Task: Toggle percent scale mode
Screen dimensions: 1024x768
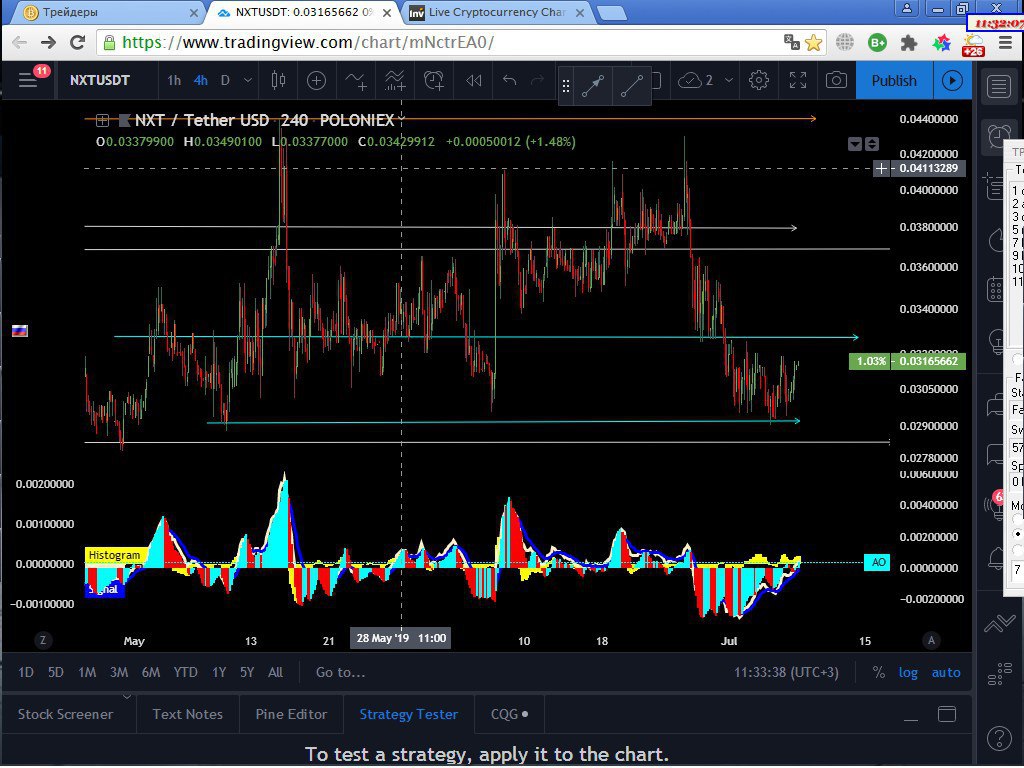Action: (879, 672)
